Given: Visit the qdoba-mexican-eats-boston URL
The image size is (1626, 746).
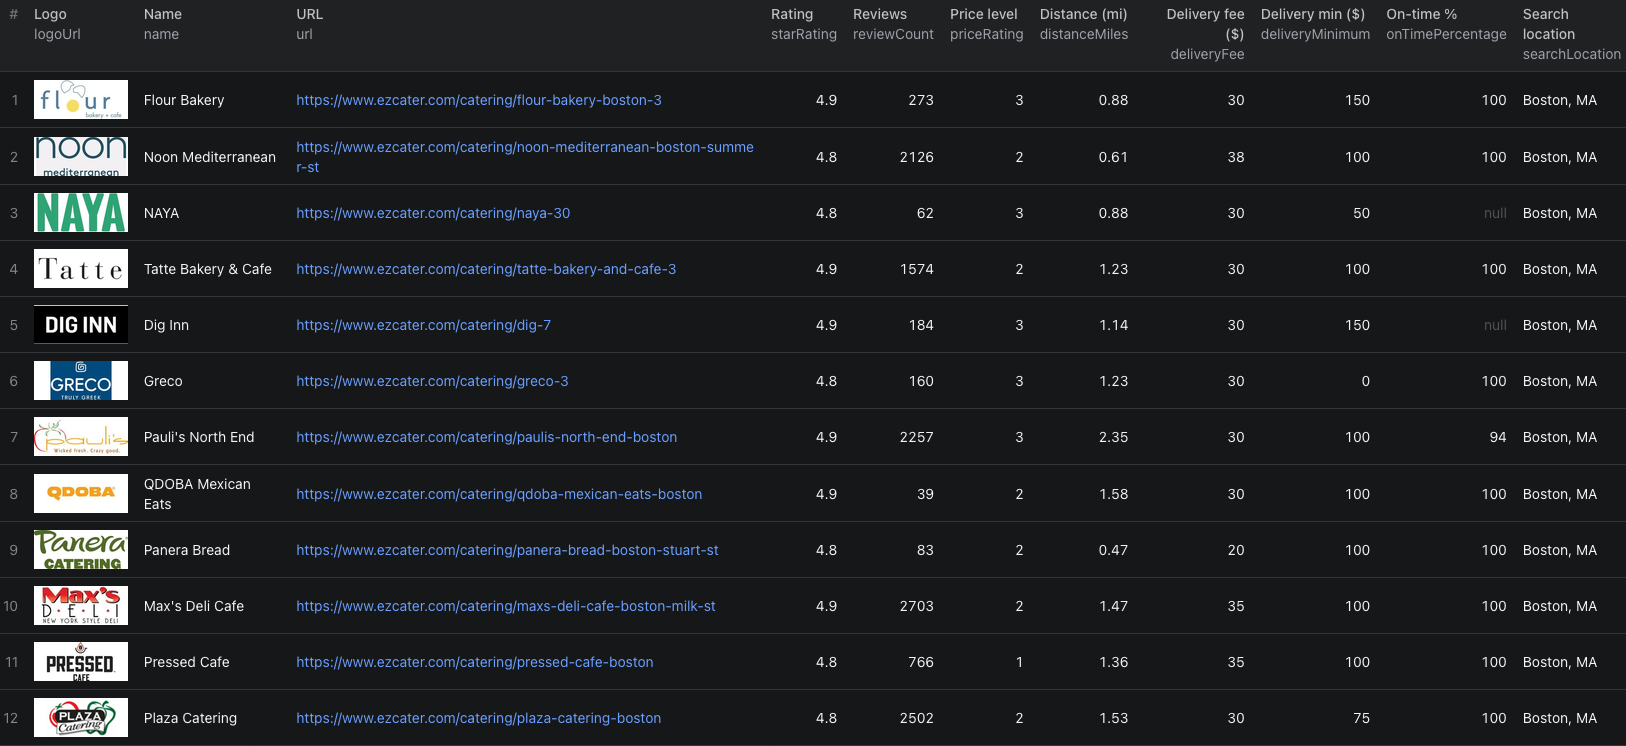Looking at the screenshot, I should pyautogui.click(x=499, y=494).
